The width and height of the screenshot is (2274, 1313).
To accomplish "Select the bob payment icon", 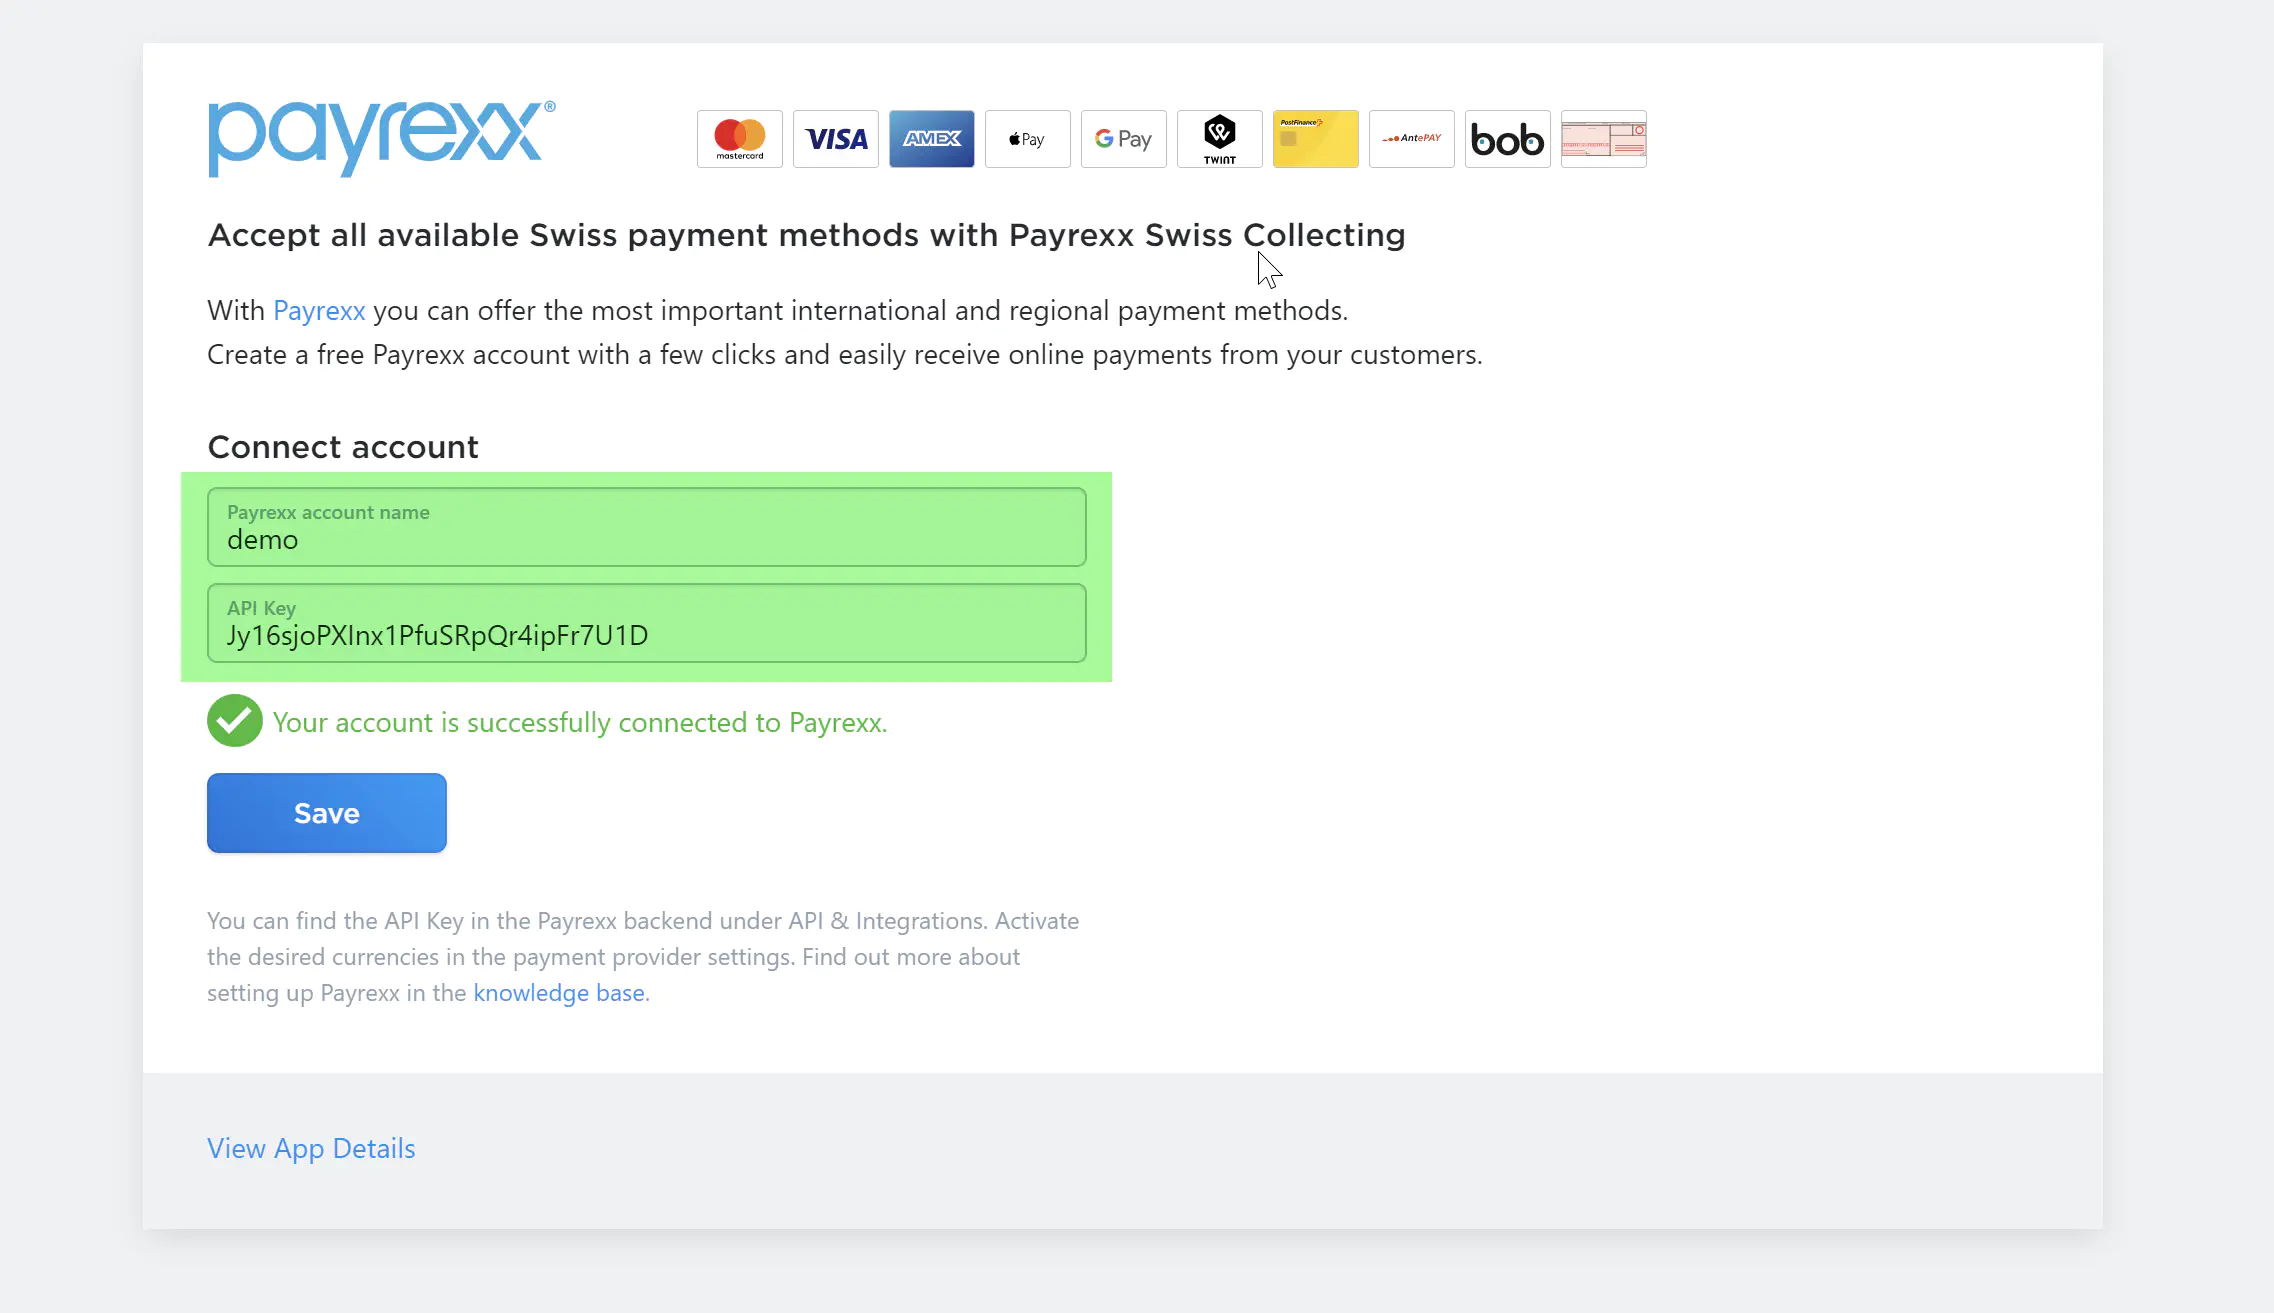I will click(x=1508, y=139).
